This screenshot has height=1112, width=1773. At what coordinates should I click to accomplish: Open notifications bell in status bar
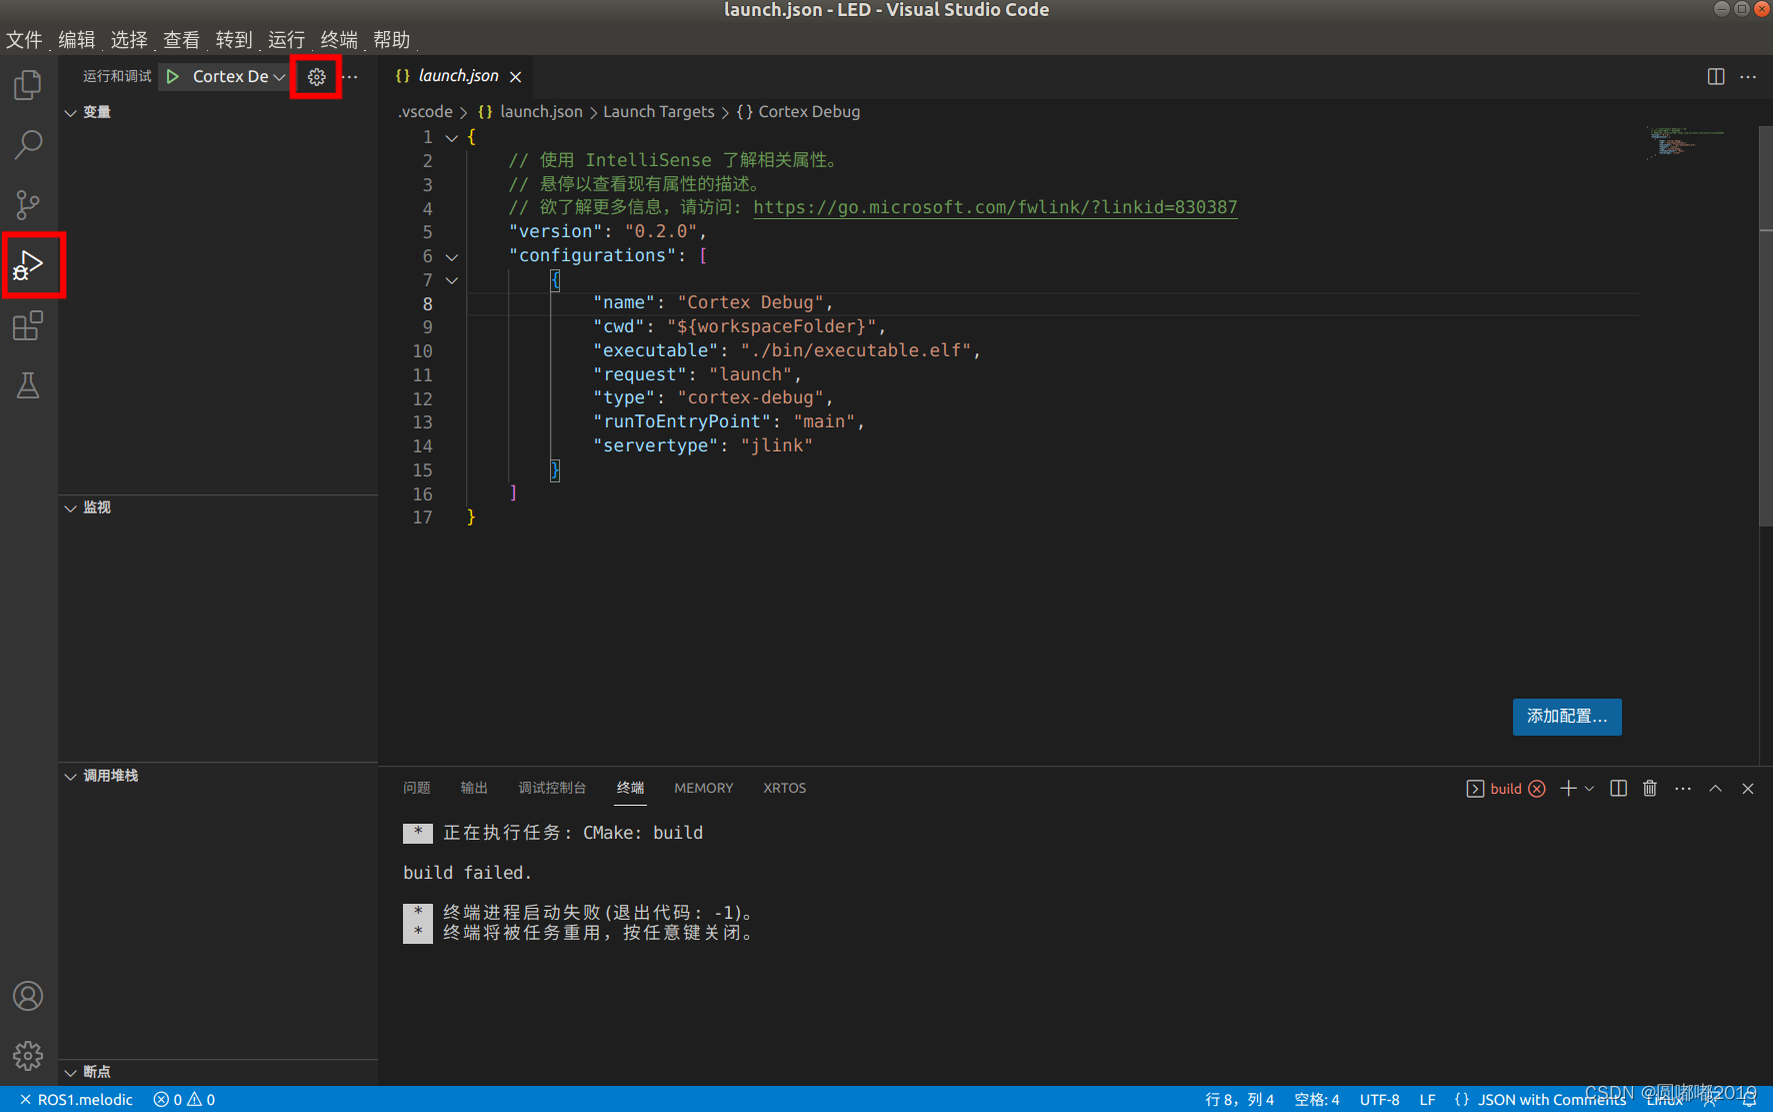[x=1748, y=1098]
